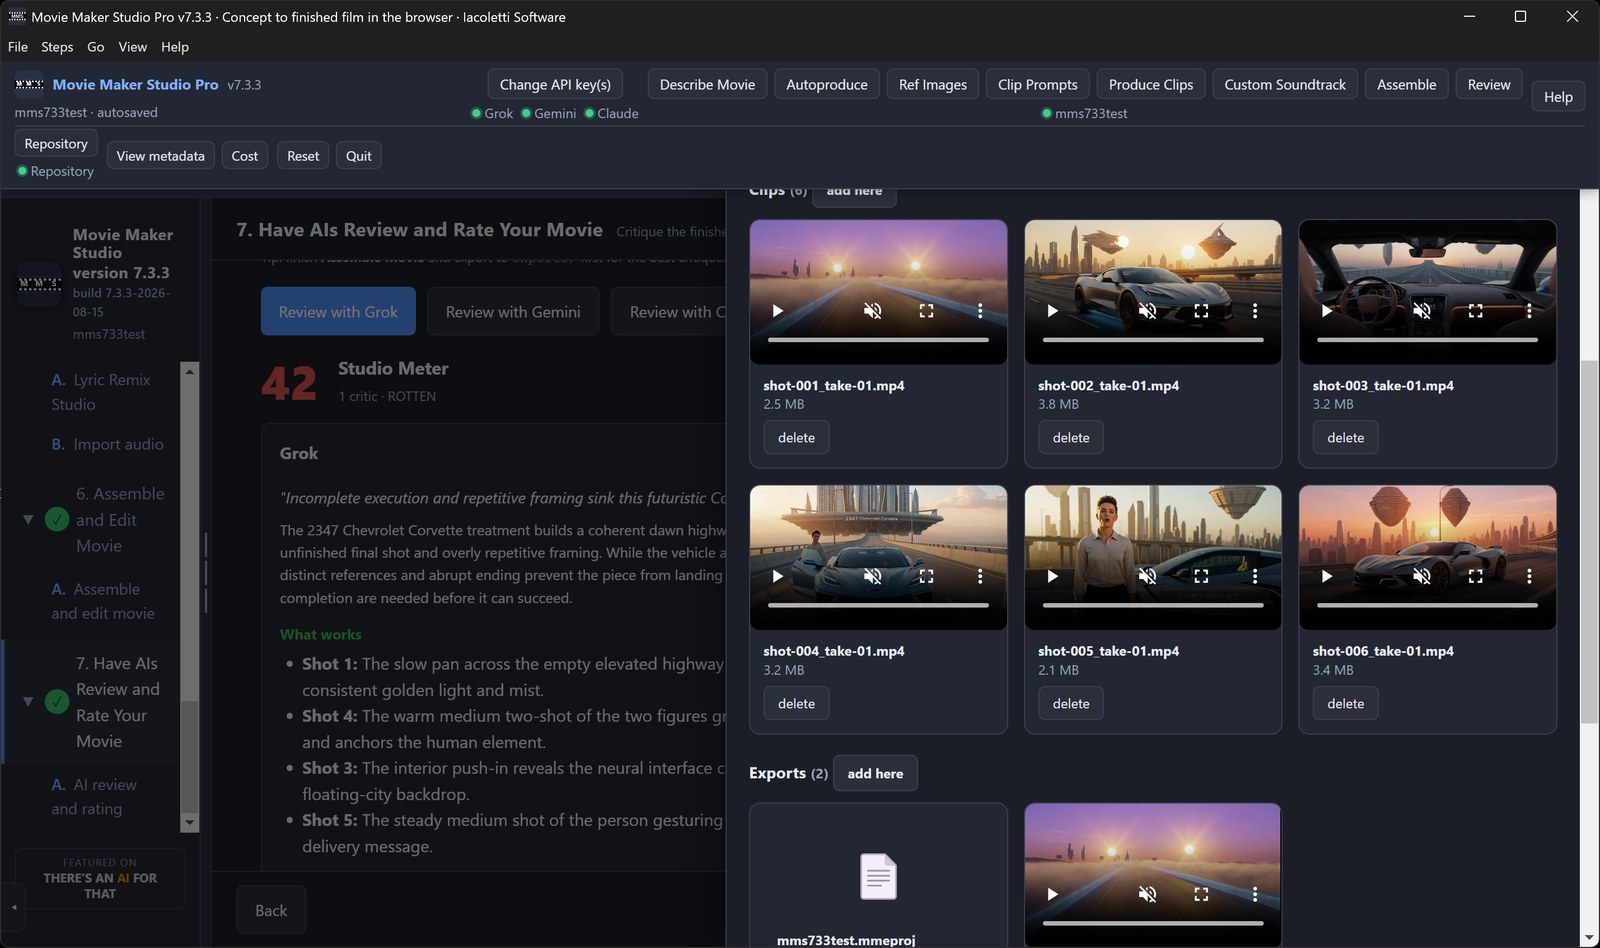Play the shot-005_take-01.mp4 clip
The image size is (1600, 948).
[1052, 576]
